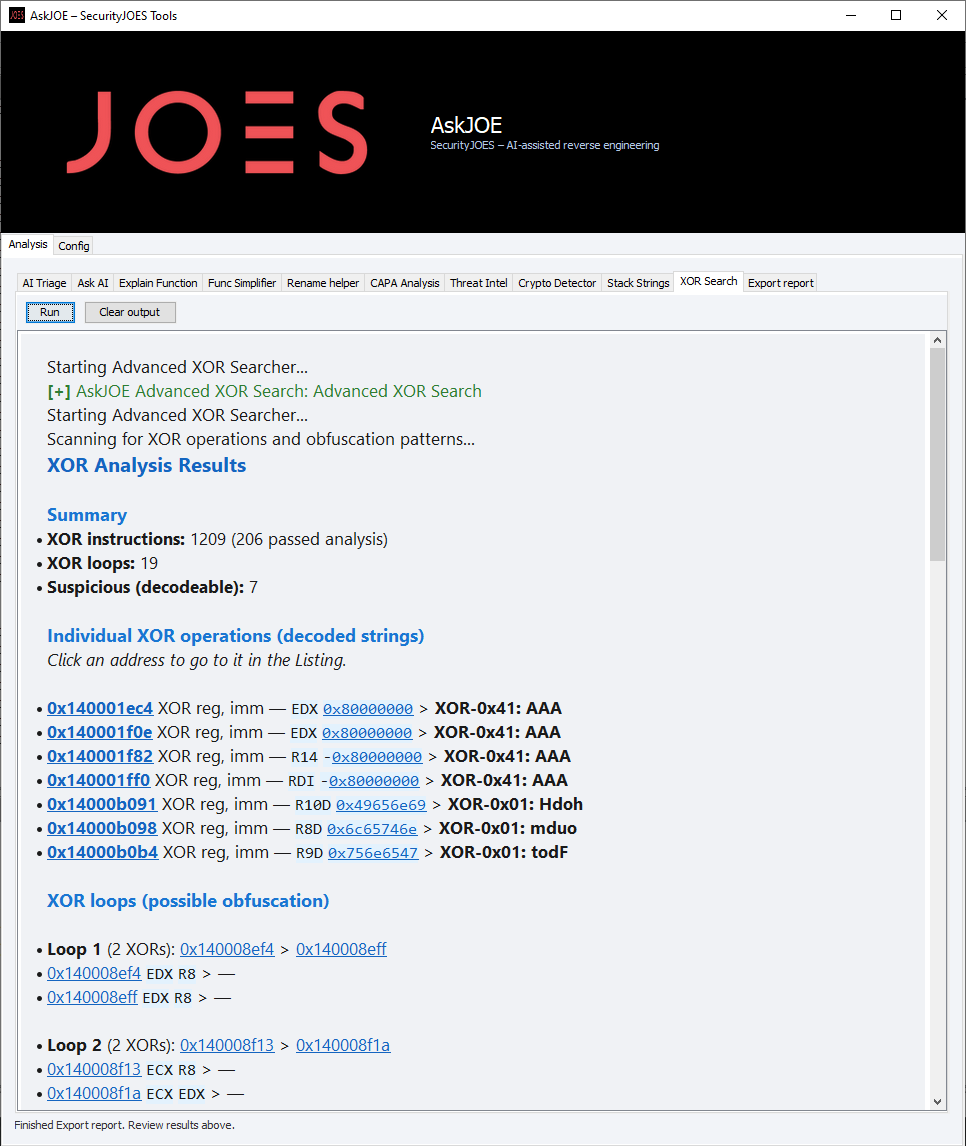Image resolution: width=966 pixels, height=1146 pixels.
Task: Click the 'XOR instructions: 1209' line
Action: 217,539
